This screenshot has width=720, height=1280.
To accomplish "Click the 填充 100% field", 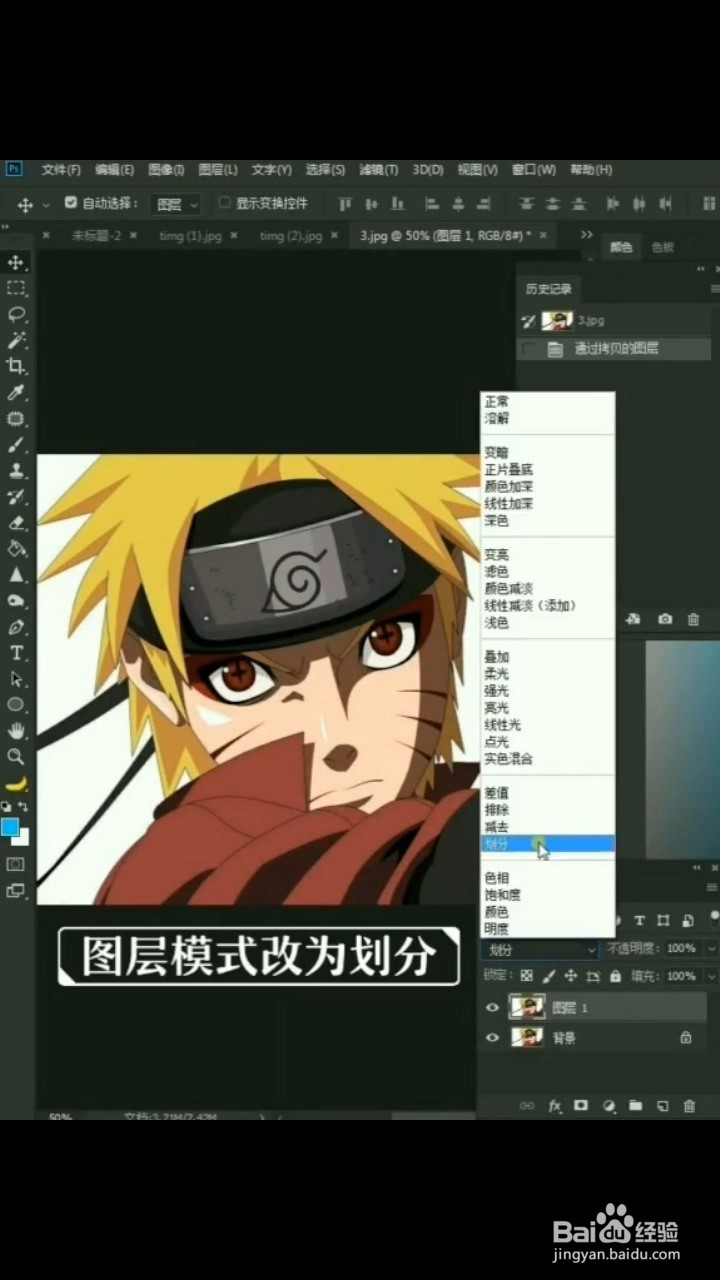I will tap(682, 975).
